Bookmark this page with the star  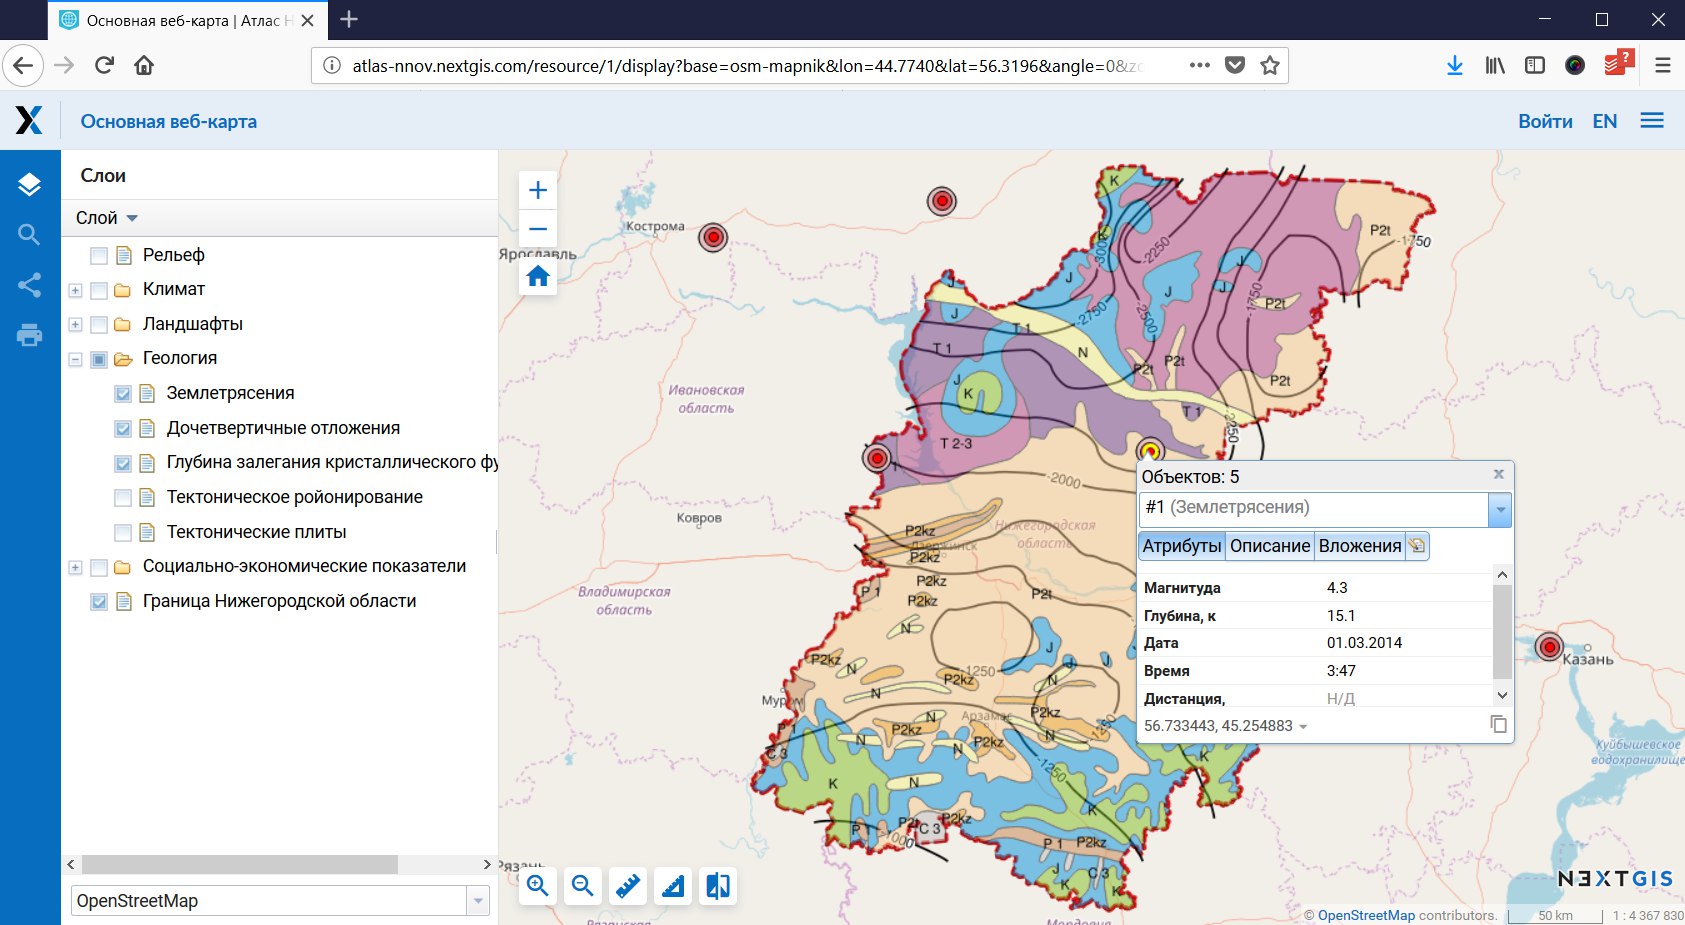click(x=1270, y=65)
